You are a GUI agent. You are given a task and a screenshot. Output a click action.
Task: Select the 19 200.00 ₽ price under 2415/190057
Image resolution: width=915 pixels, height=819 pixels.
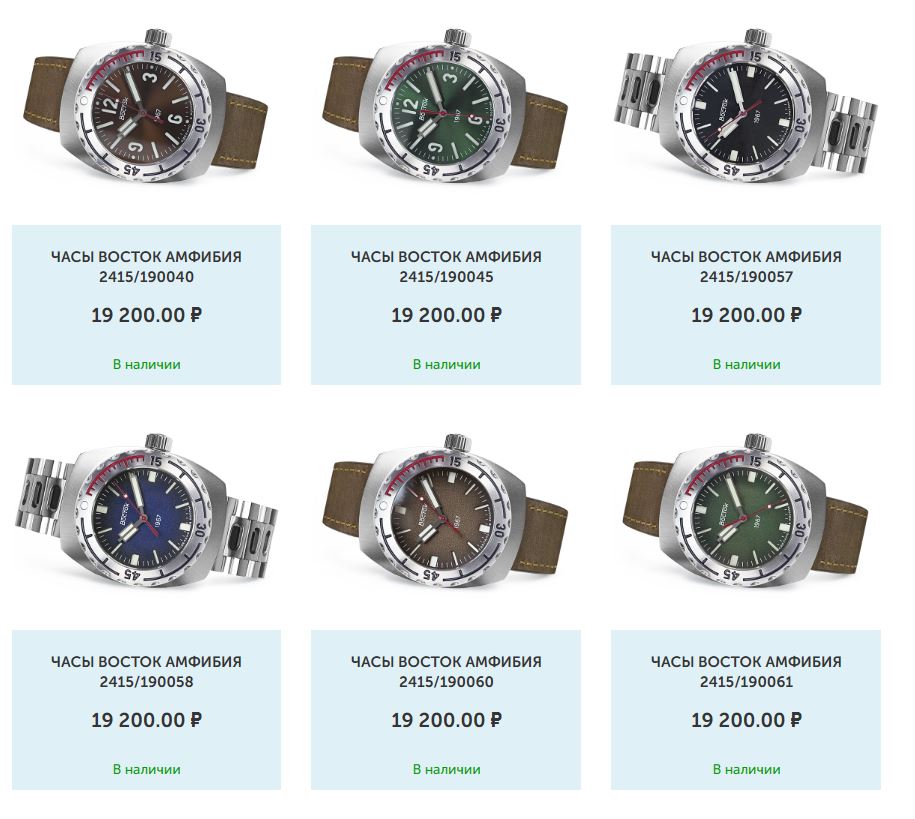pos(746,315)
